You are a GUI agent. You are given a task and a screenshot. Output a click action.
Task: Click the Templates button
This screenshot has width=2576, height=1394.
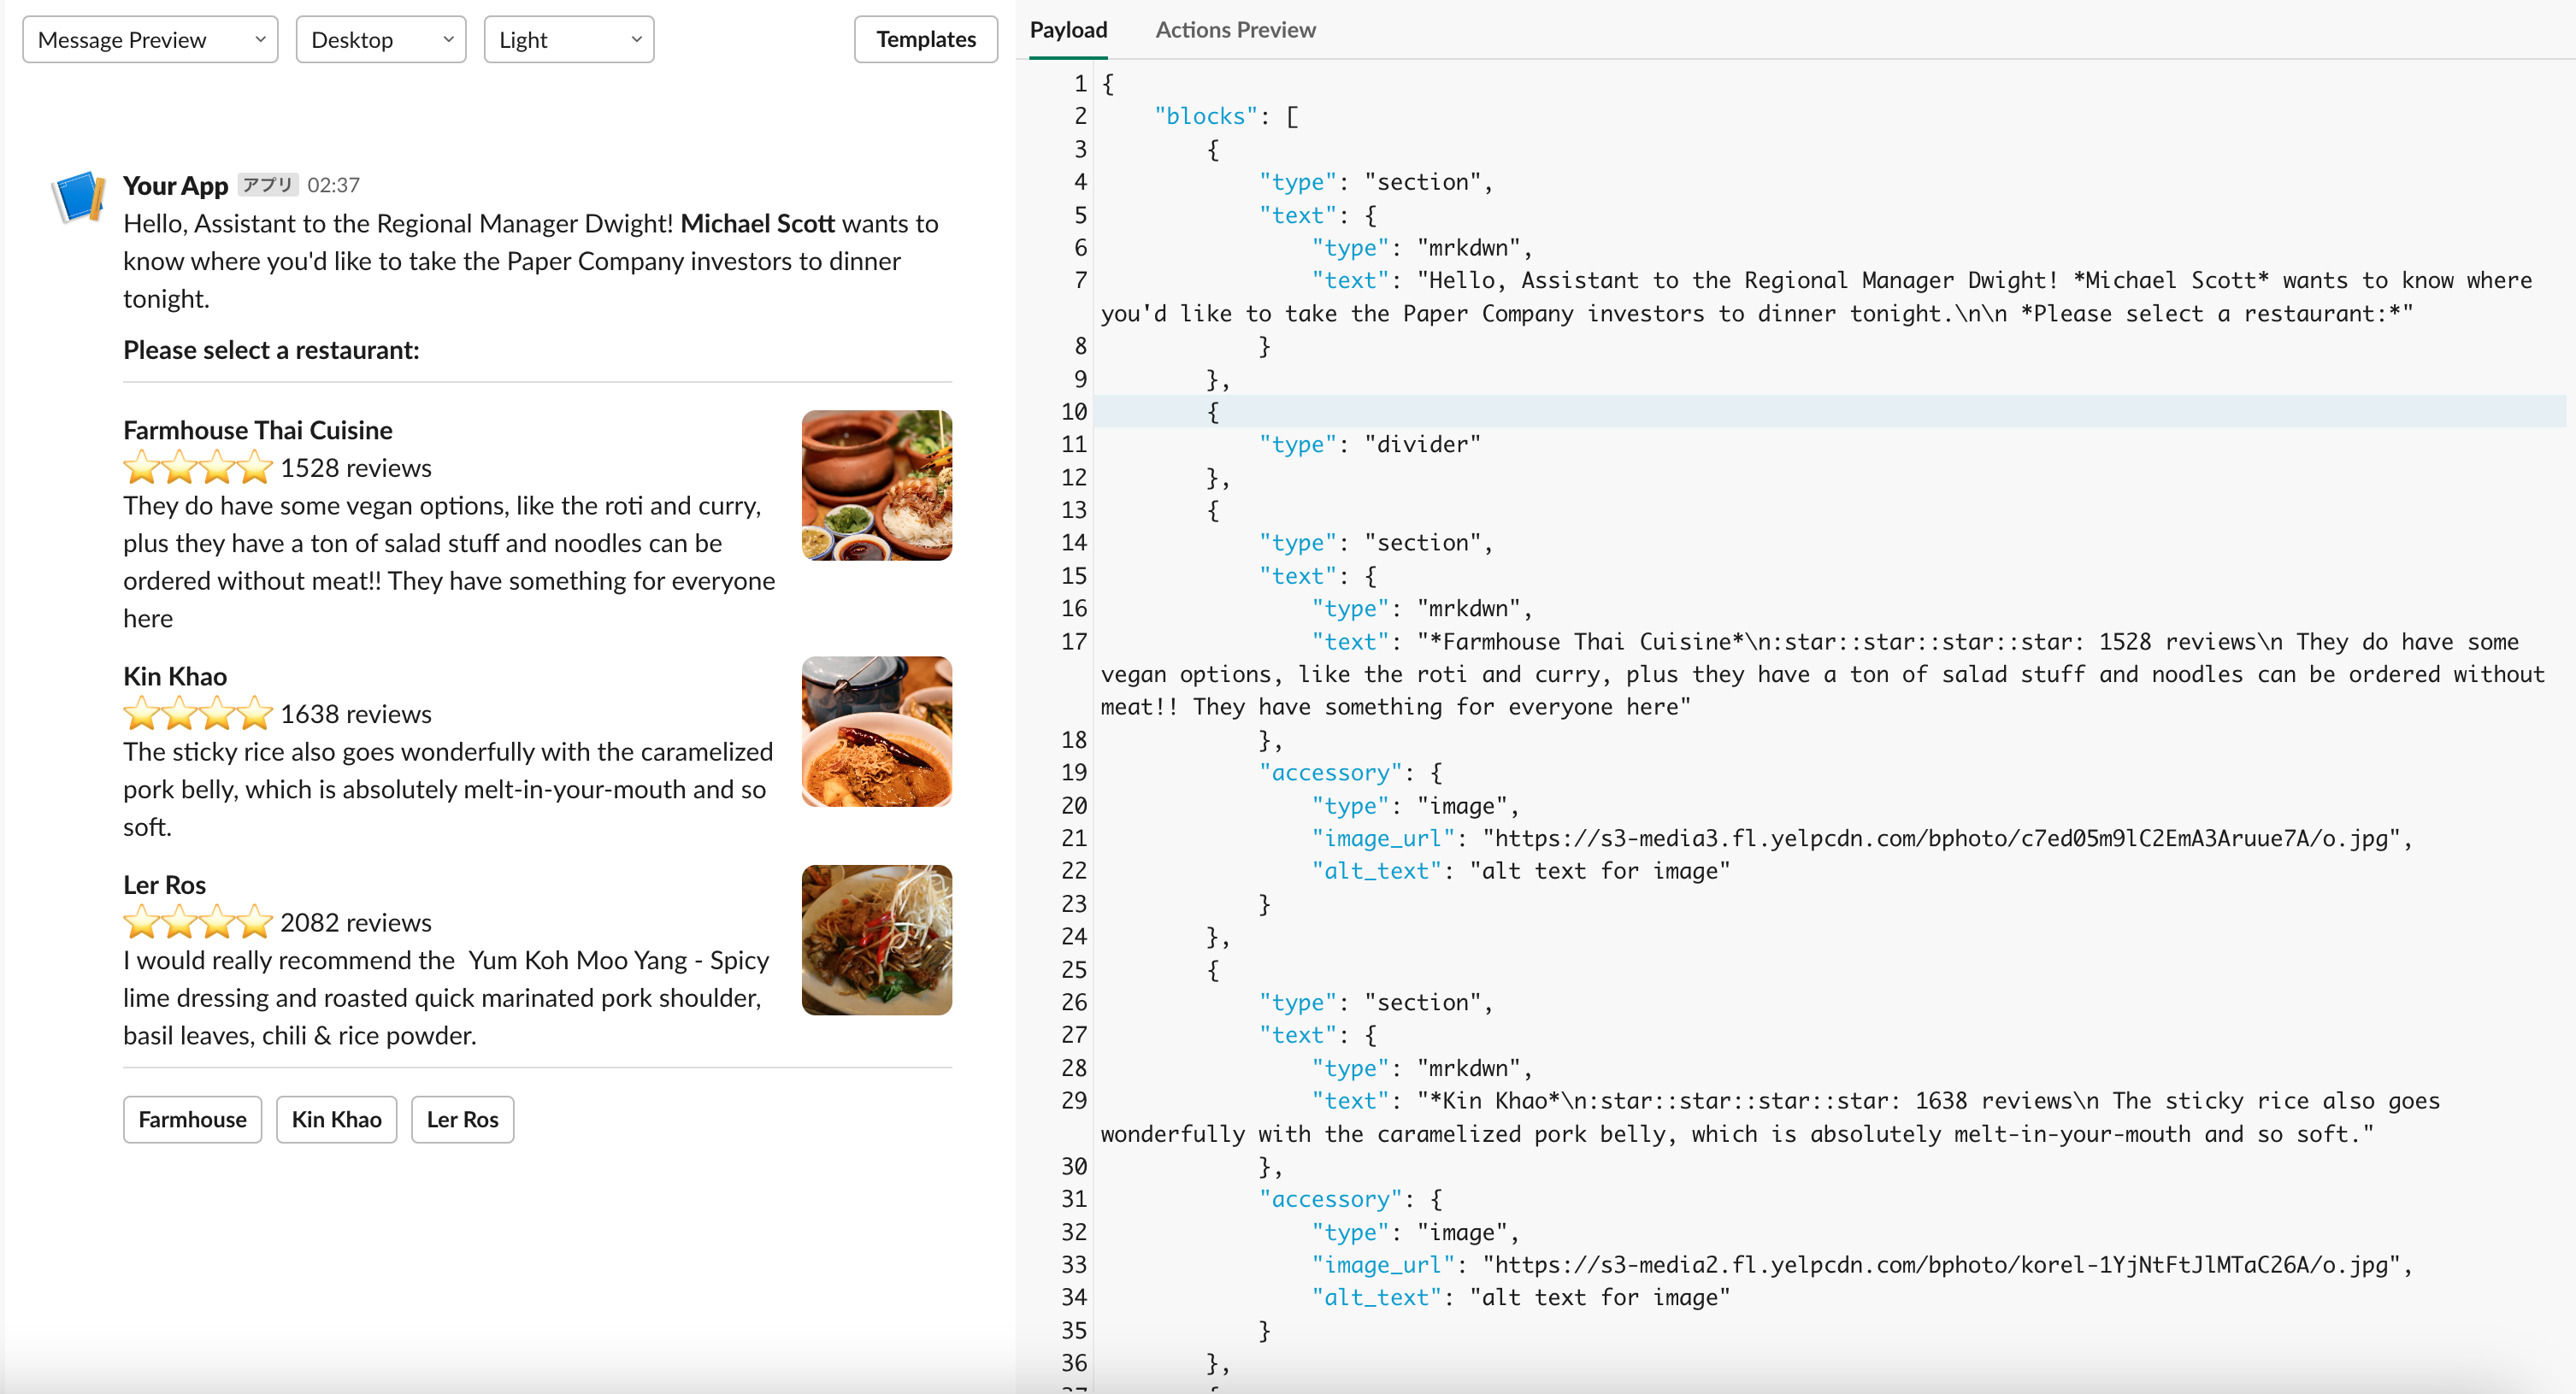click(925, 40)
